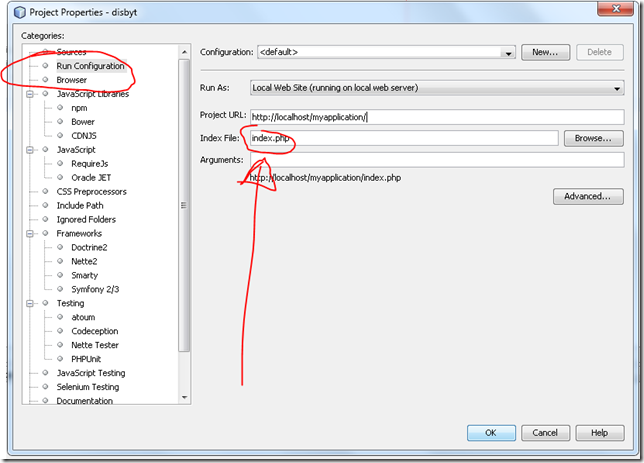This screenshot has height=463, width=644.
Task: Open Help for project properties
Action: pos(600,433)
